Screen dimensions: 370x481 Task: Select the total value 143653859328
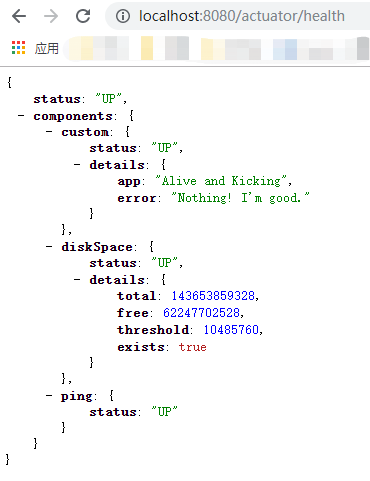(x=213, y=296)
